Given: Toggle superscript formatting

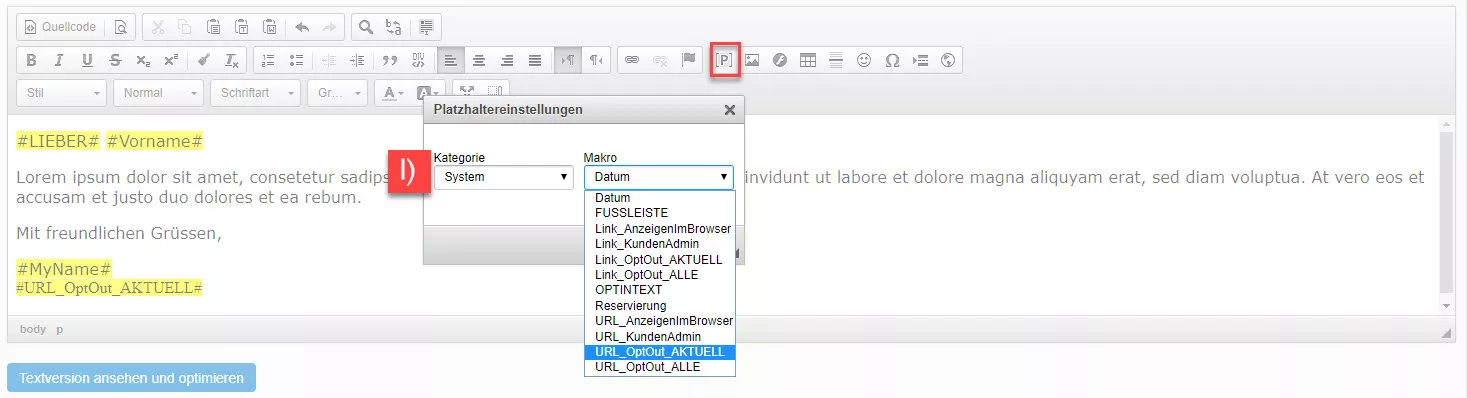Looking at the screenshot, I should point(171,60).
